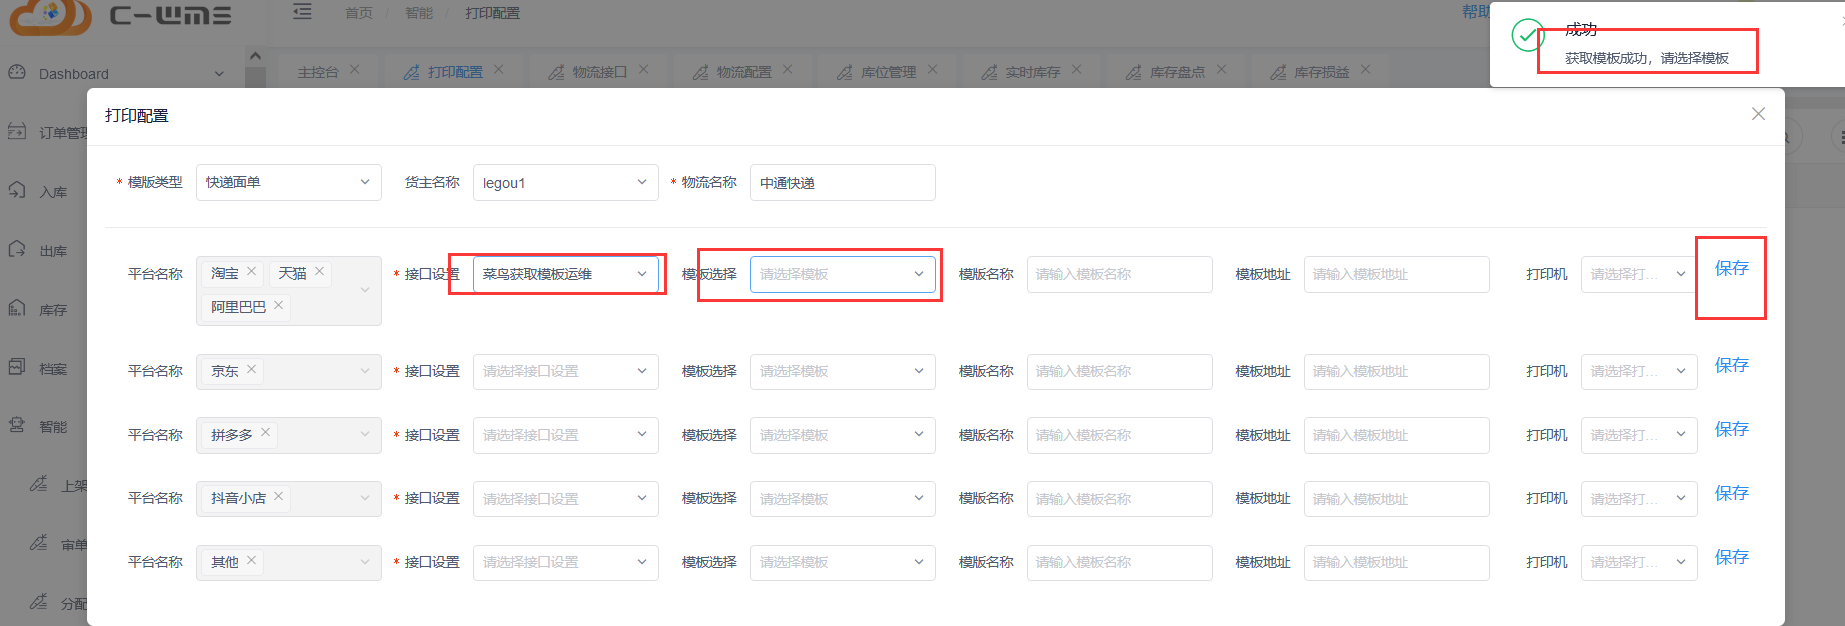
Task: Click the 入库 sidebar icon
Action: [x=17, y=190]
